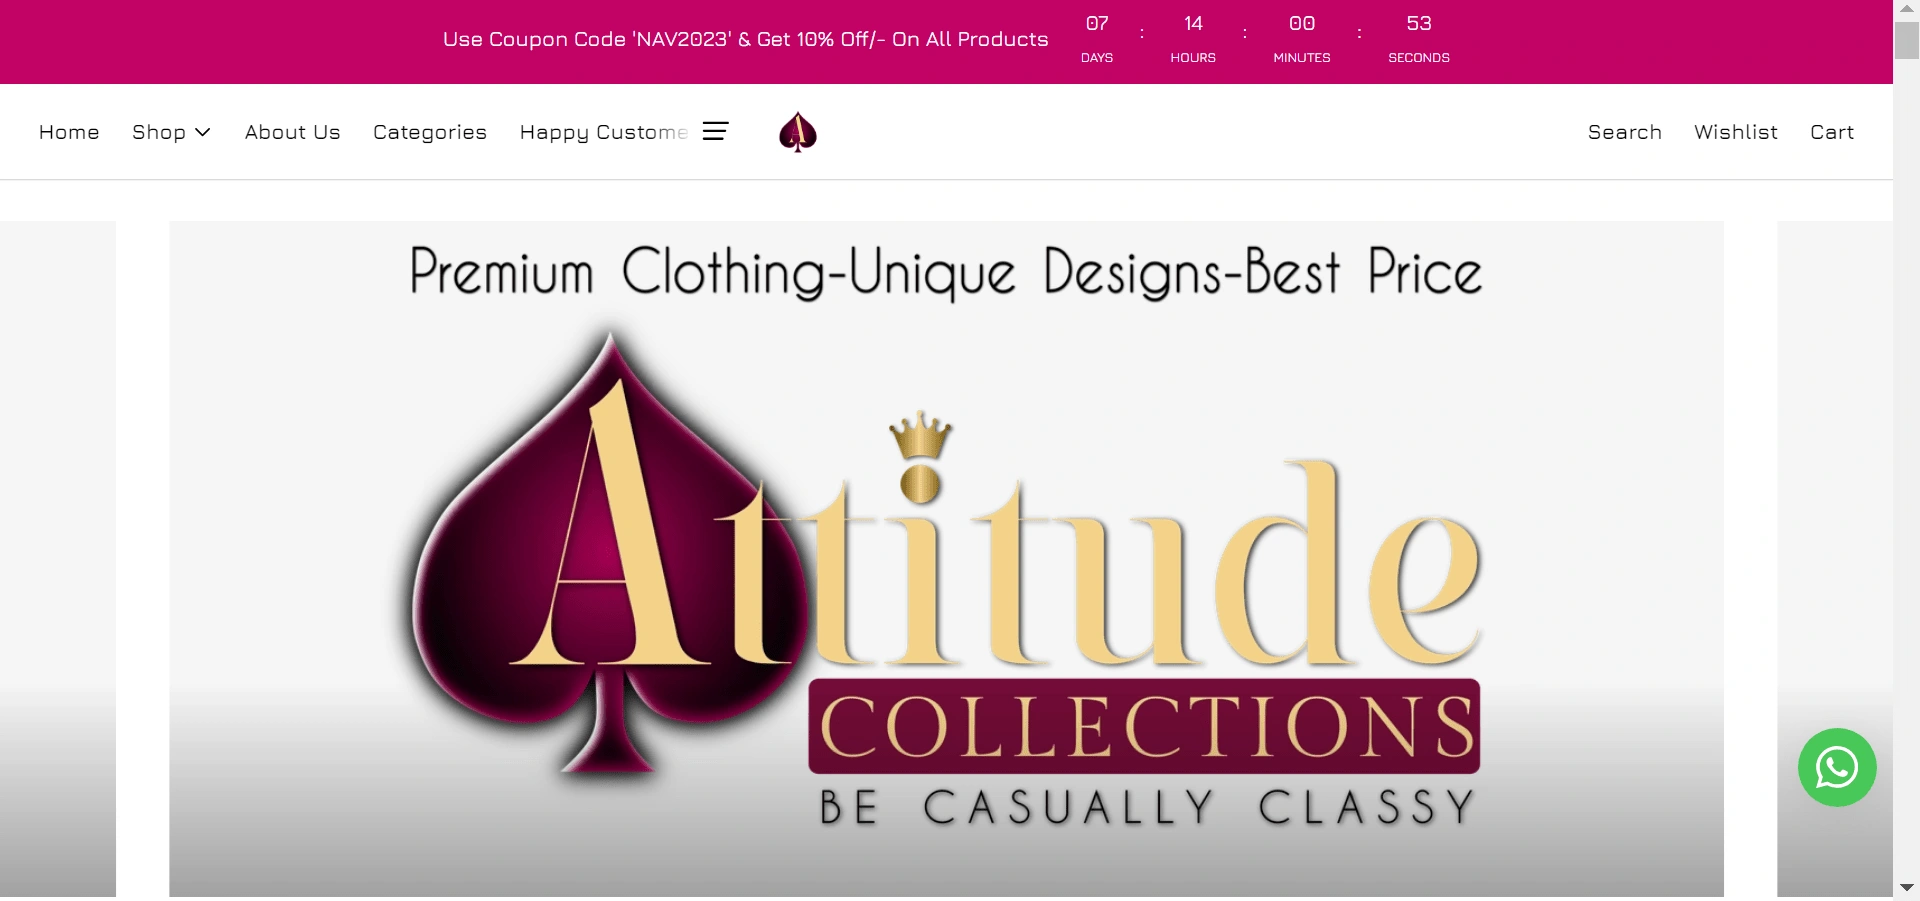Open the Cart
The image size is (1920, 901).
pyautogui.click(x=1832, y=132)
